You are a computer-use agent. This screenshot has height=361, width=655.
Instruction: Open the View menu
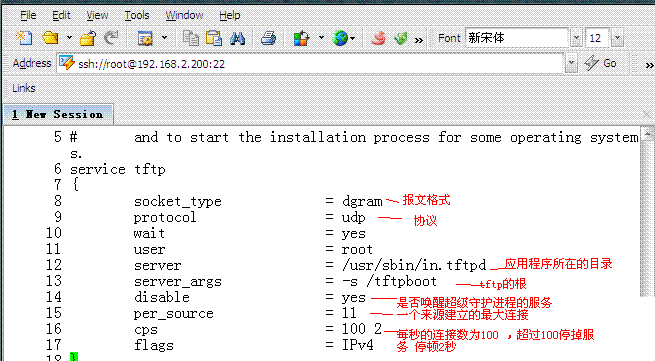pos(97,15)
